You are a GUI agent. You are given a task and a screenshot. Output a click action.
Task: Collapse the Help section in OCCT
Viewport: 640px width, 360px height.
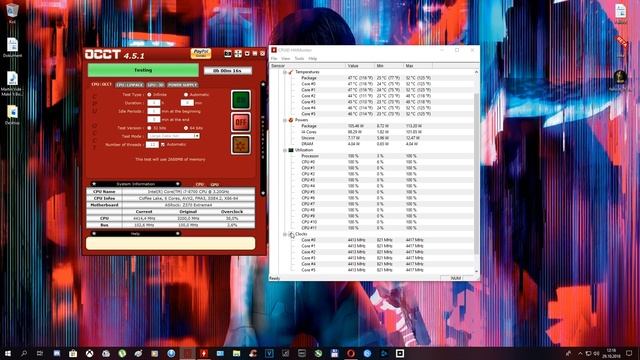pos(136,234)
